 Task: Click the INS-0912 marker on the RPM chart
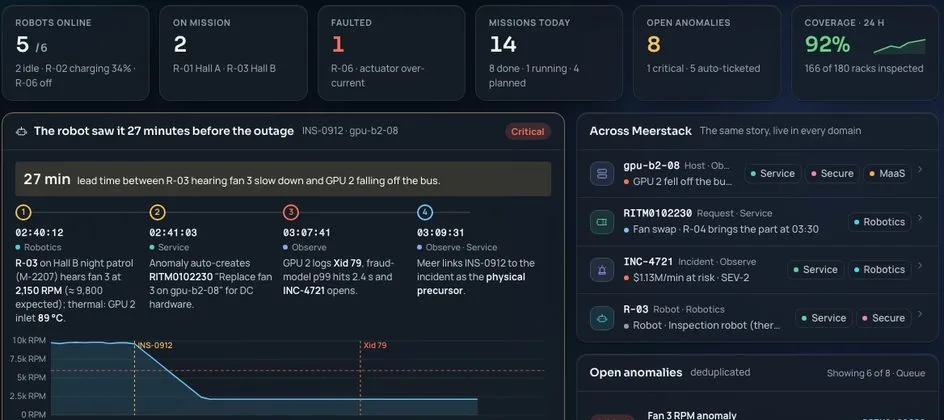pyautogui.click(x=155, y=345)
